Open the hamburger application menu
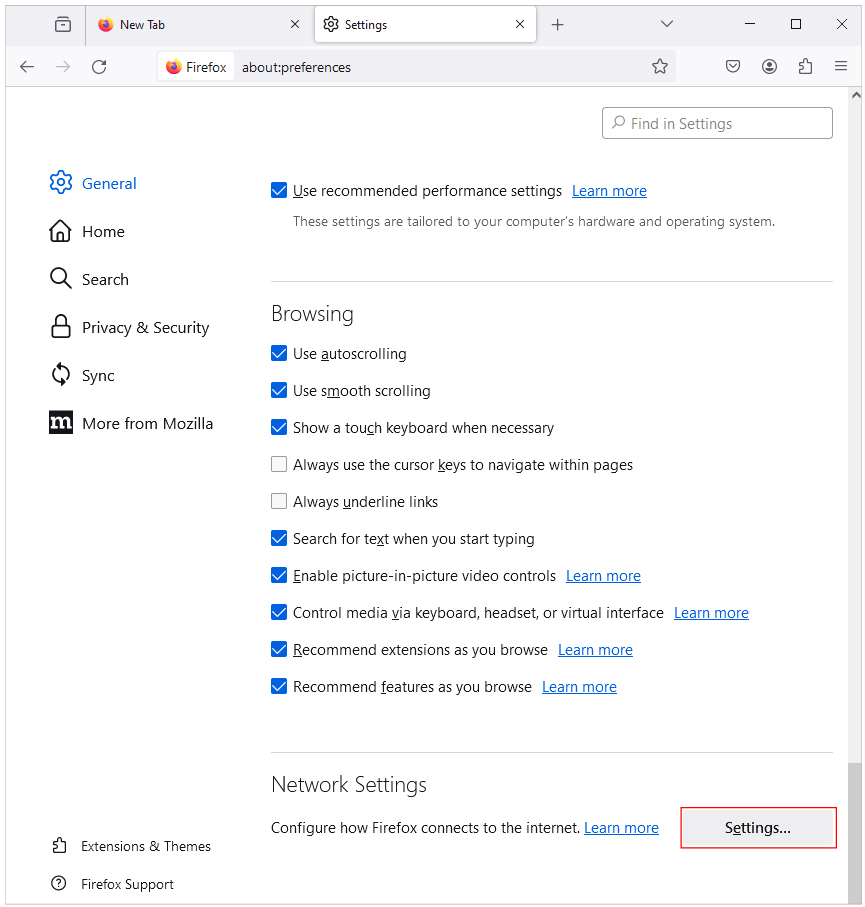 coord(841,66)
